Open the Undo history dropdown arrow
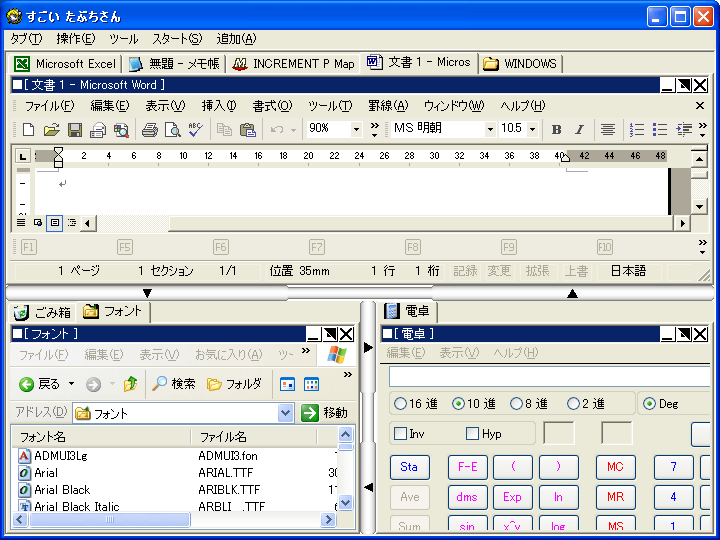 tap(293, 130)
